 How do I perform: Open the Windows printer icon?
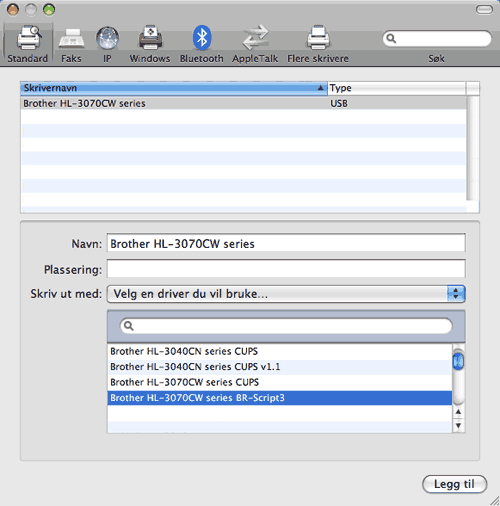(x=150, y=37)
